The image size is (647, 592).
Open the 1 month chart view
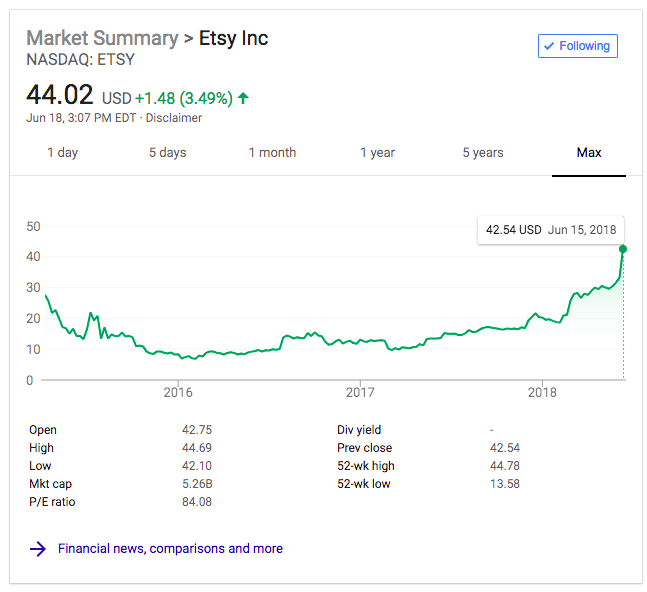point(272,153)
